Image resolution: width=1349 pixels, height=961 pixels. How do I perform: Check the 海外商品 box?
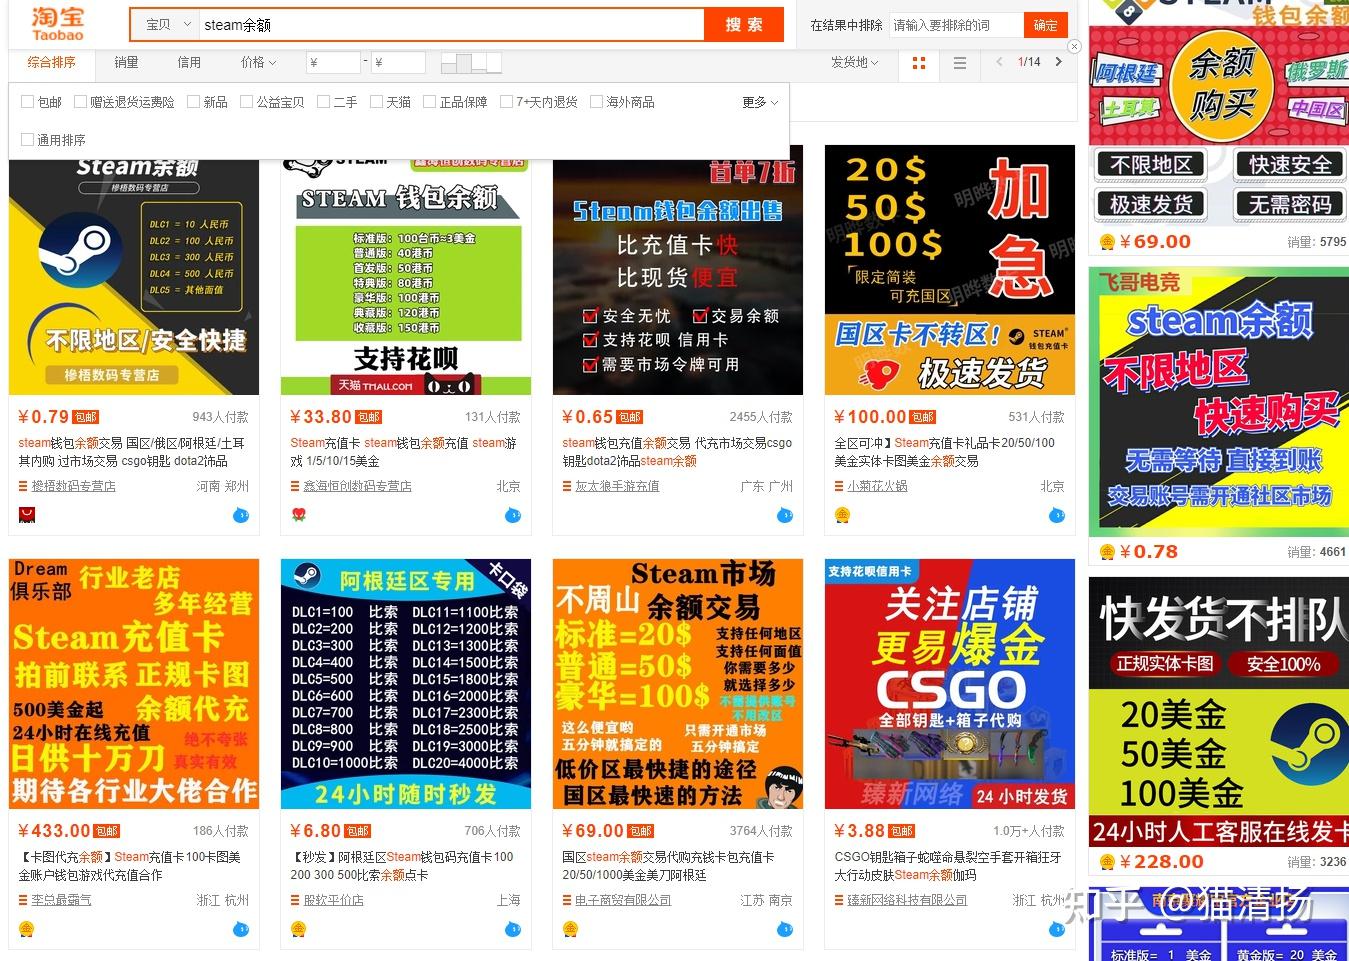tap(596, 102)
